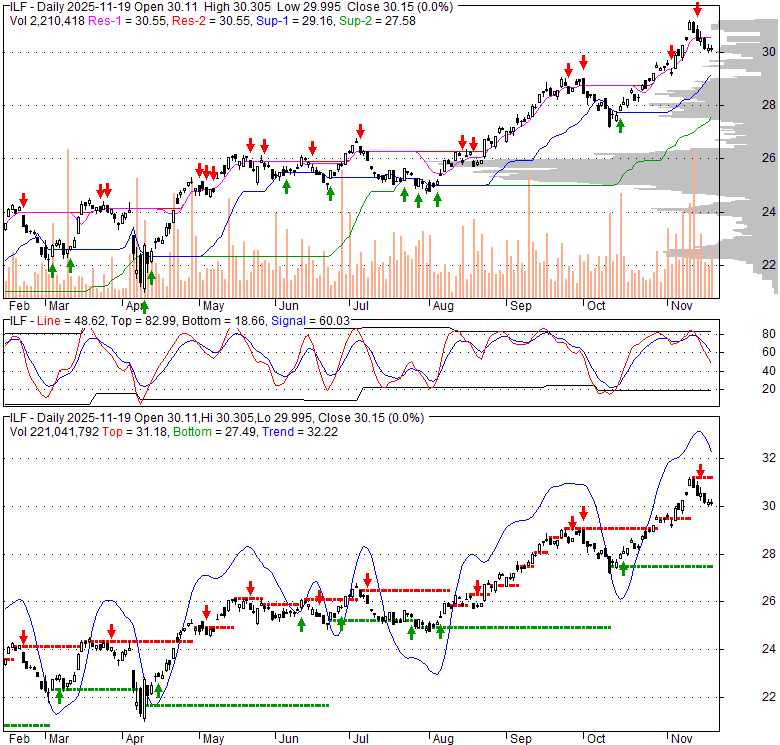
Task: Select the Bottom = 27.49 label in bottom chart
Action: click(x=215, y=432)
